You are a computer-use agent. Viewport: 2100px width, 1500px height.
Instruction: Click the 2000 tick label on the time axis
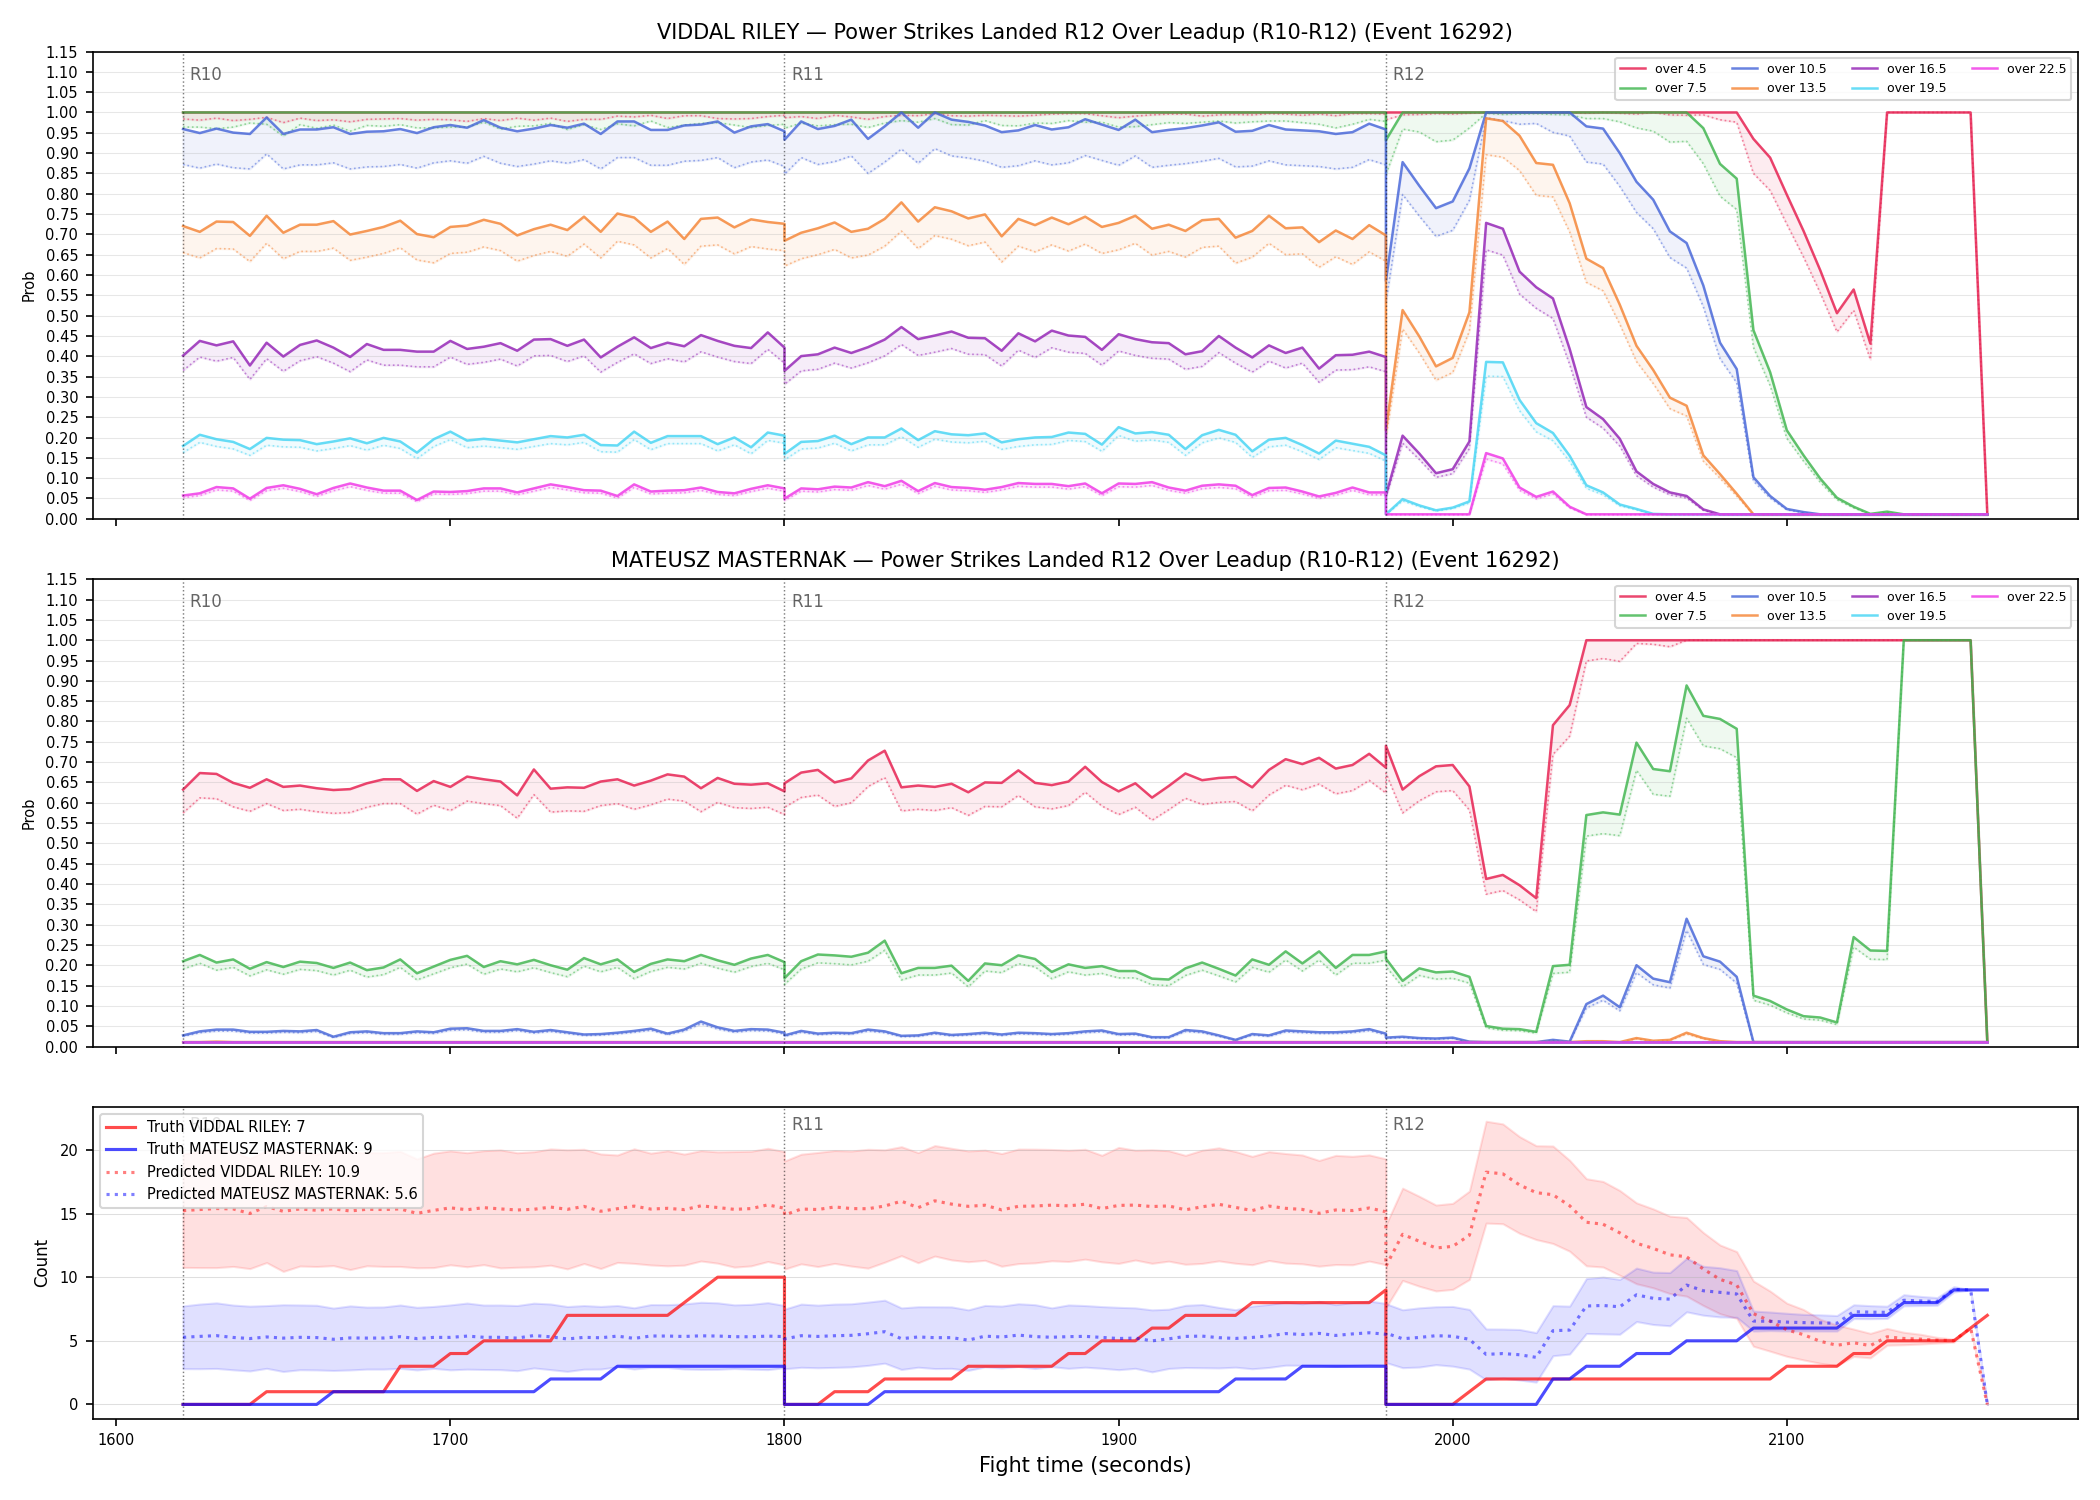pyautogui.click(x=1452, y=1439)
